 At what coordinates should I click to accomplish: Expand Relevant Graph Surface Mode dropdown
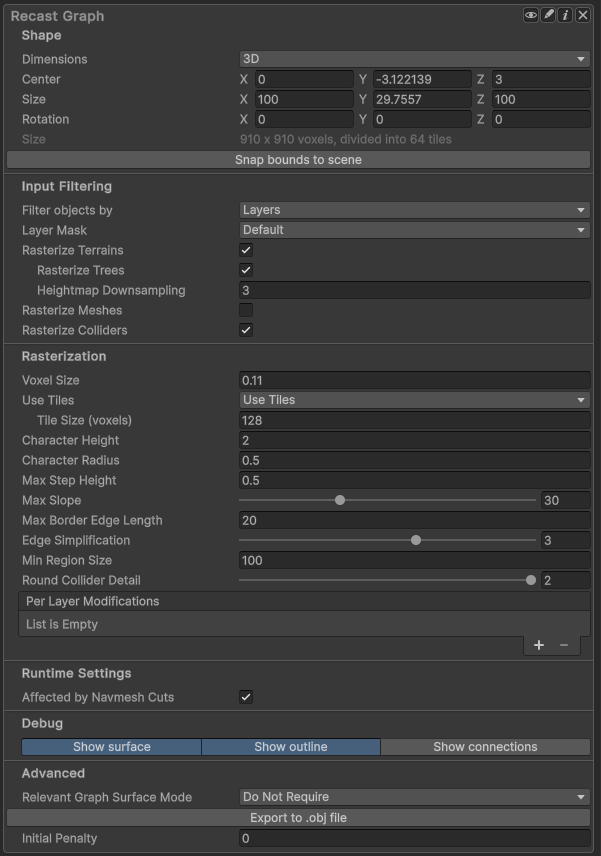414,797
